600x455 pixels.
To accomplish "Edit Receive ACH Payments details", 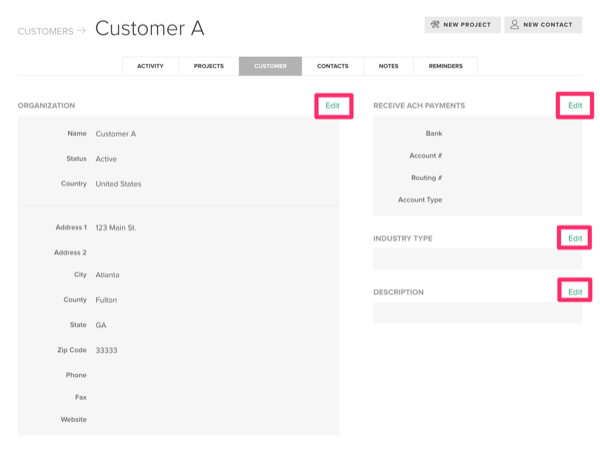I will pos(575,106).
